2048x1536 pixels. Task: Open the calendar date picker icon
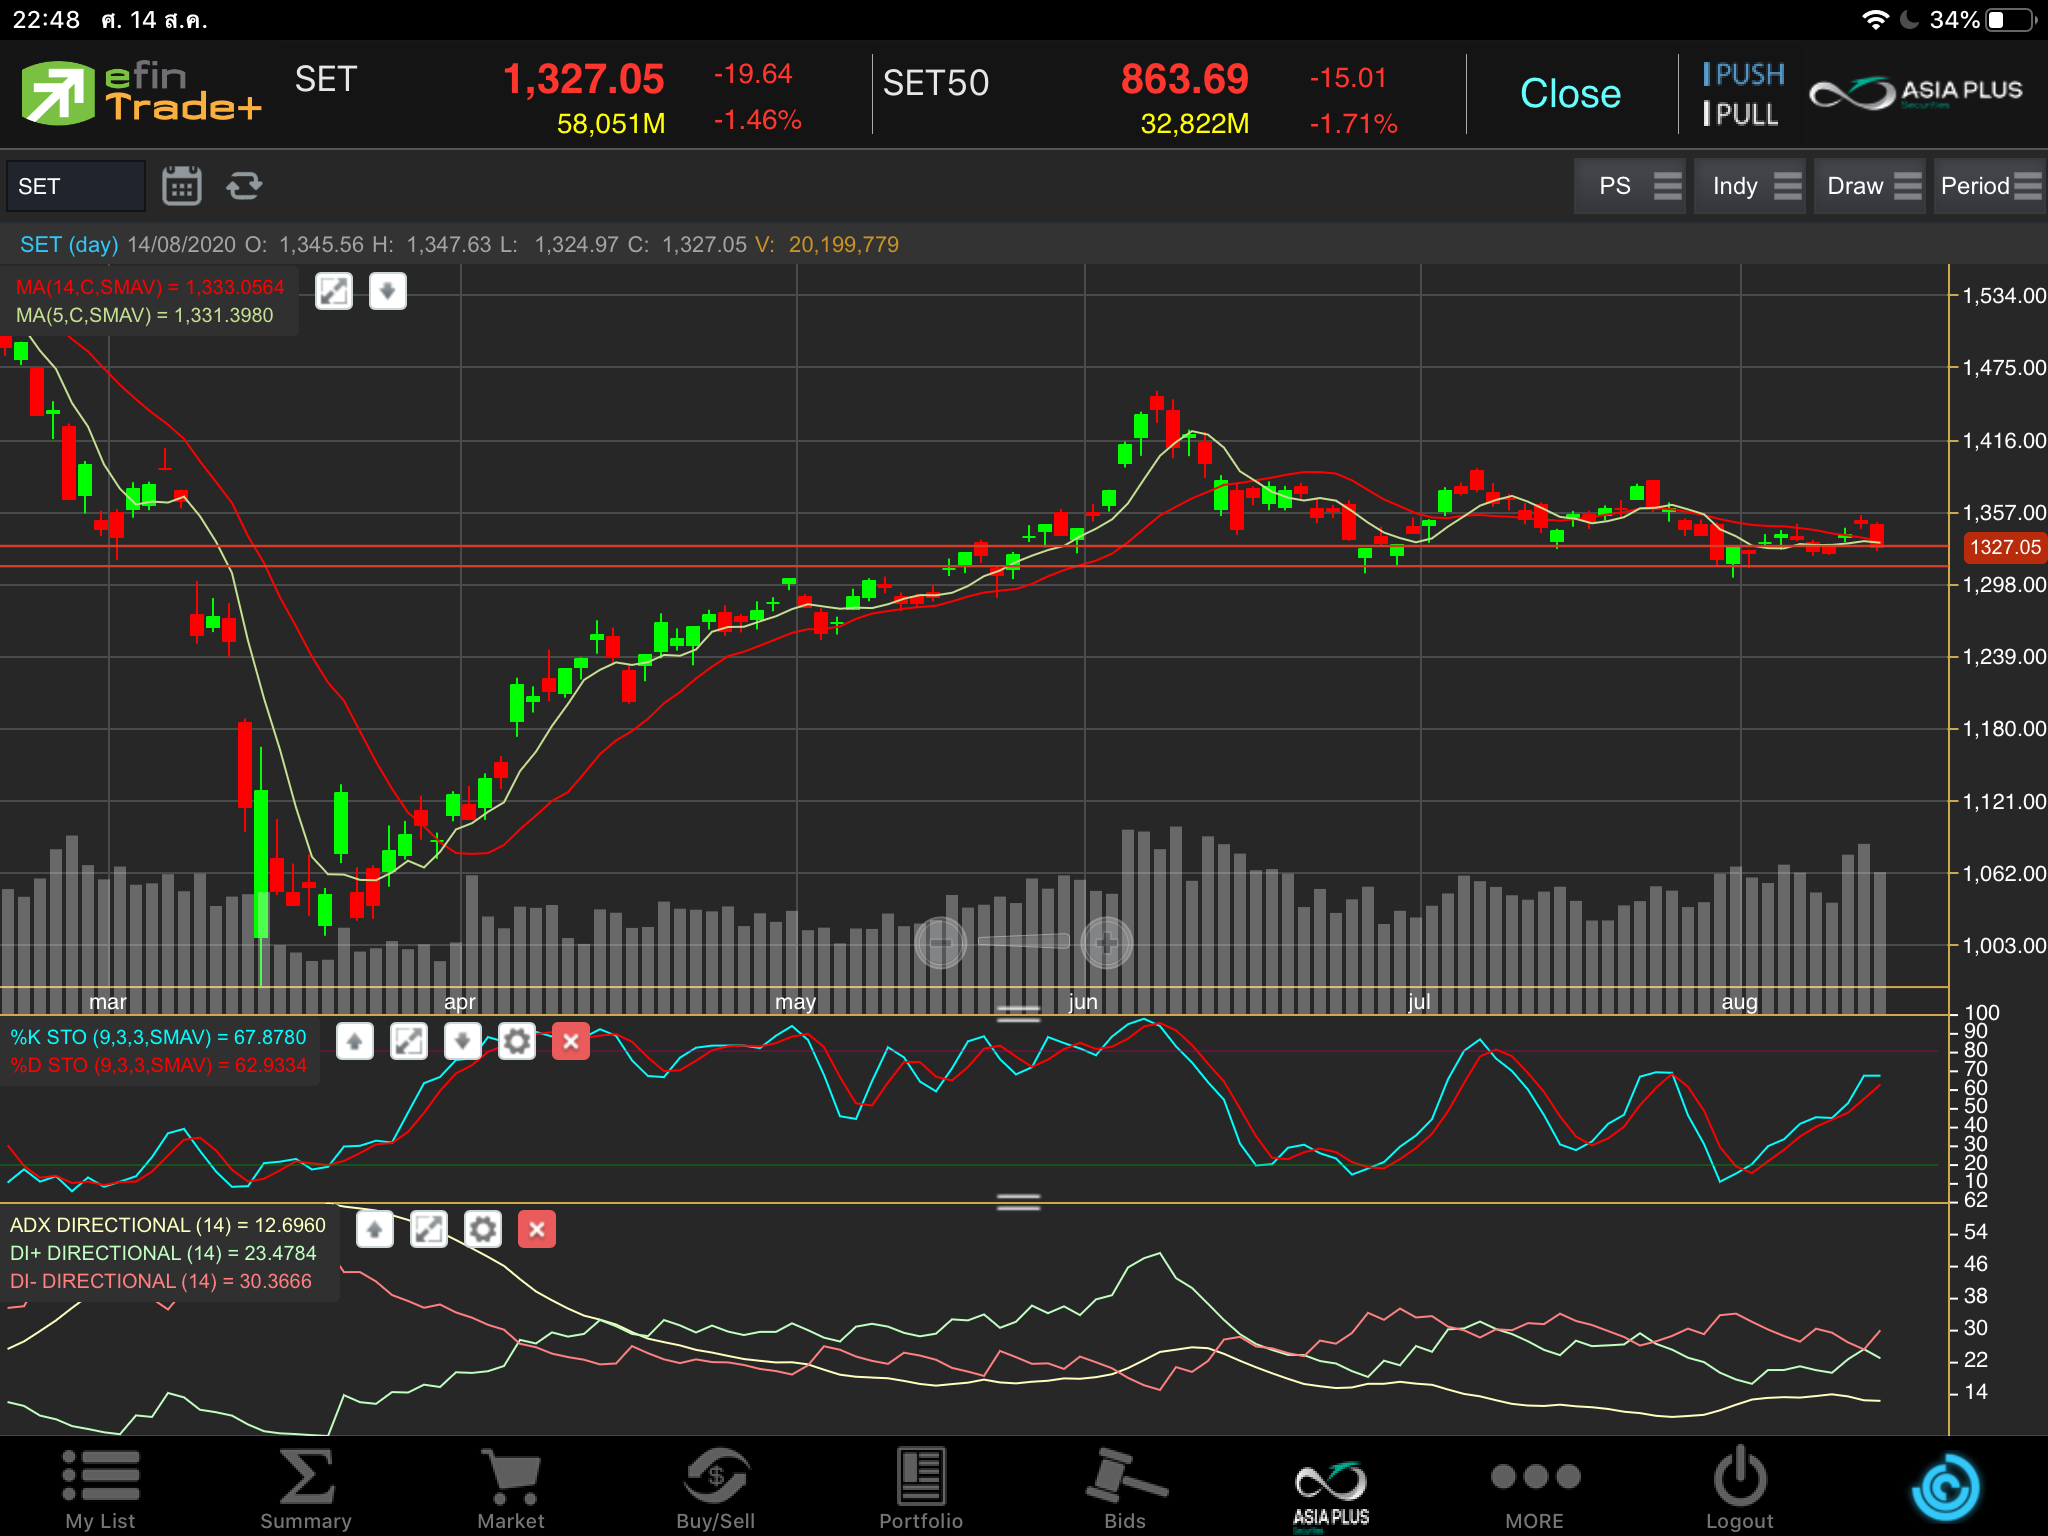182,186
